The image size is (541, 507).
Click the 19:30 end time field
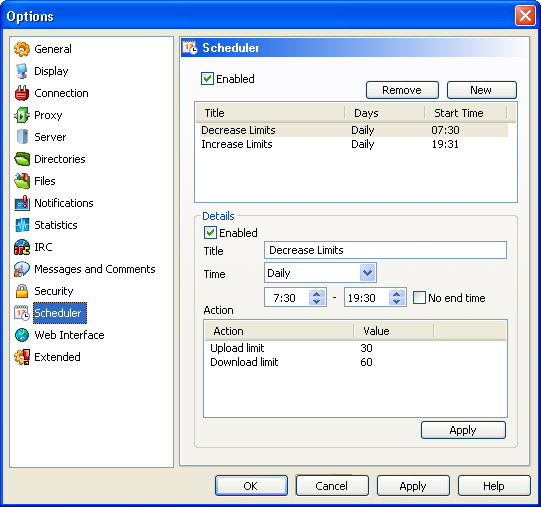(x=367, y=298)
